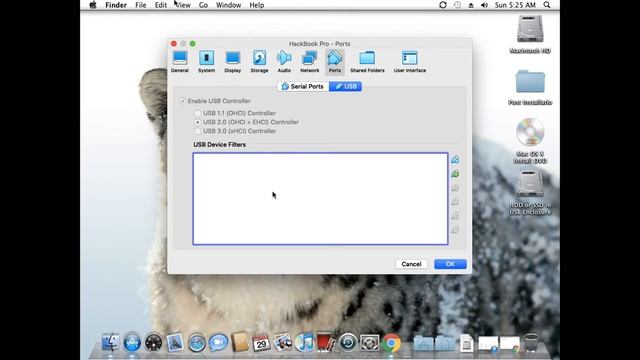The image size is (640, 360).
Task: Open Contacts book icon in the Dock
Action: (x=240, y=342)
